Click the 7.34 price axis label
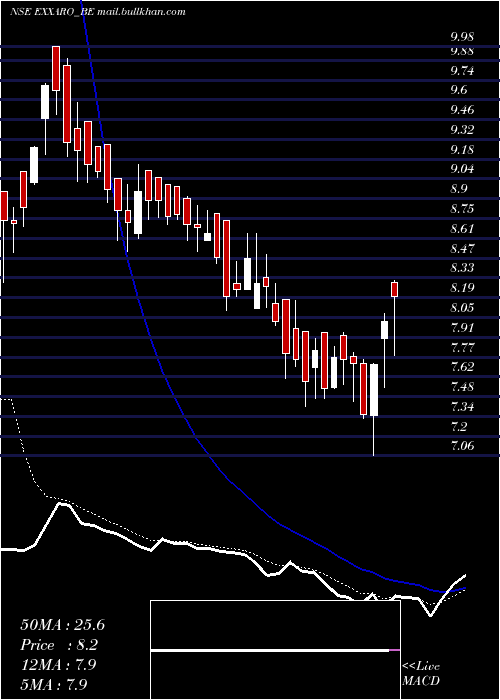This screenshot has height=700, width=500. point(462,406)
